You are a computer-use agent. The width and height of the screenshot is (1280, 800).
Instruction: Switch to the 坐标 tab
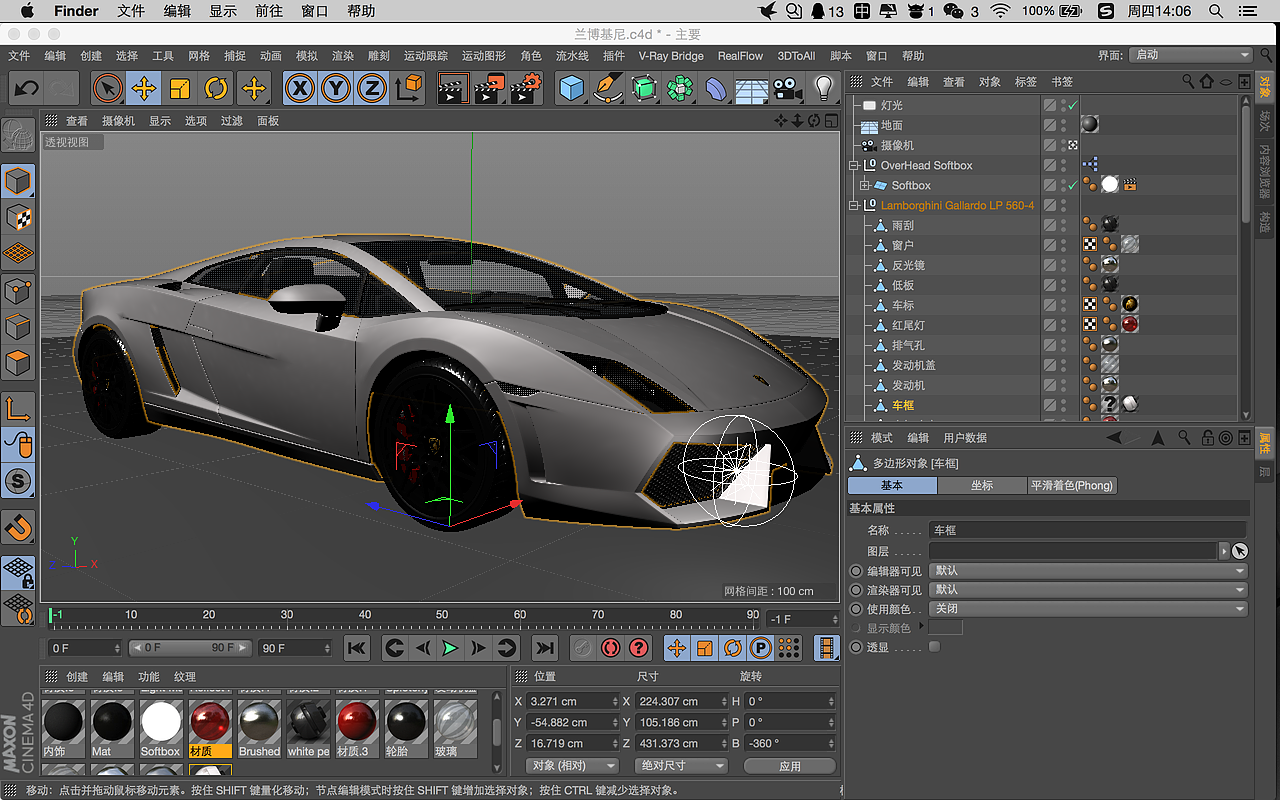pos(982,485)
